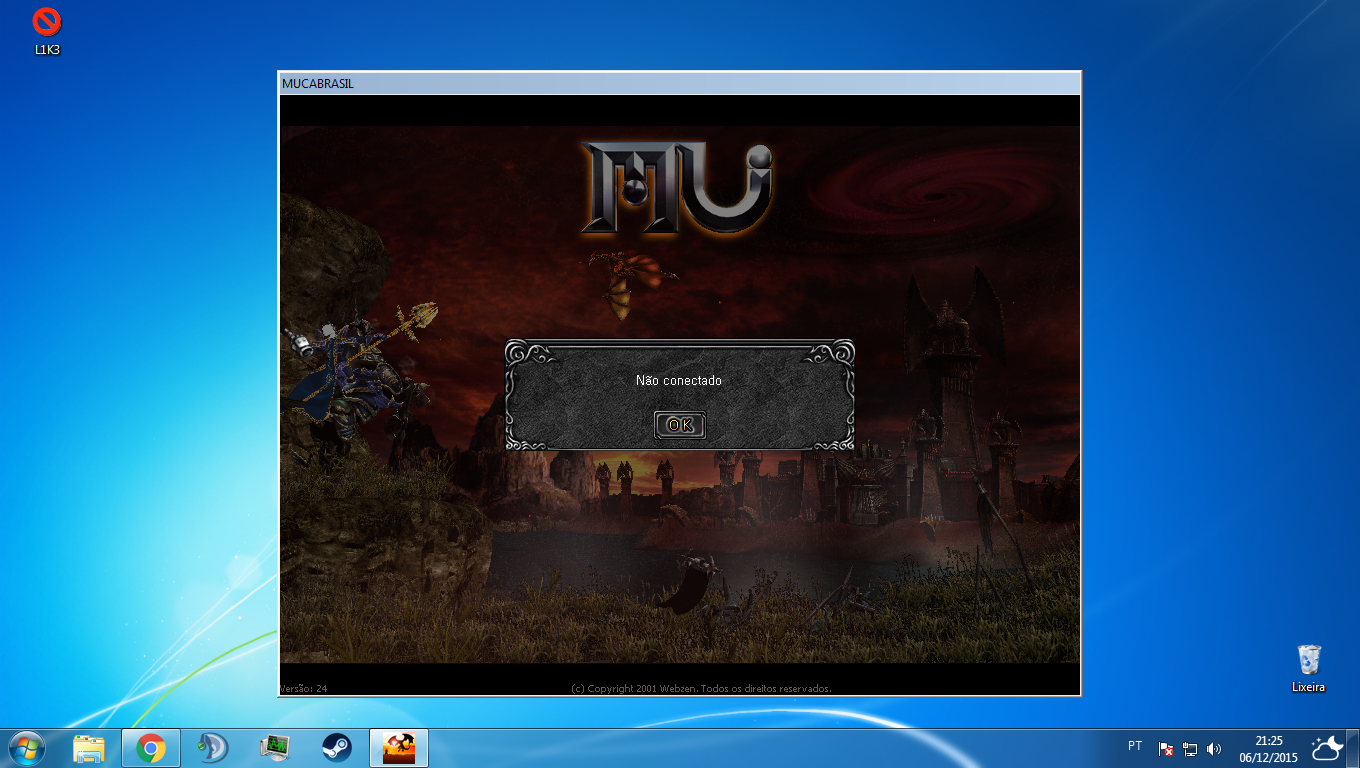Click the MU game taskbar button
This screenshot has height=768, width=1360.
click(399, 748)
